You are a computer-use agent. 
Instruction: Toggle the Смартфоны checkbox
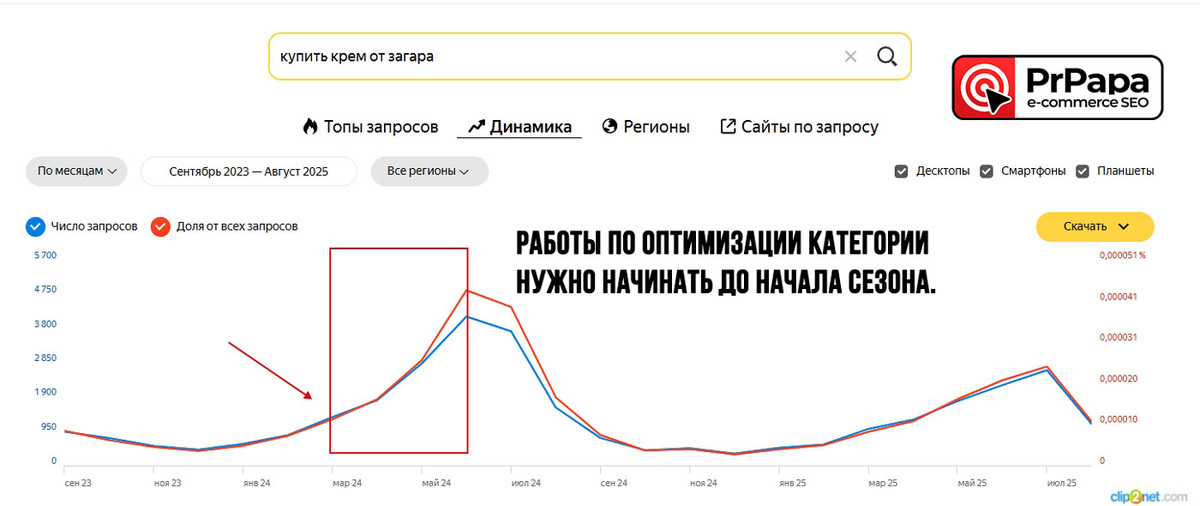(987, 171)
